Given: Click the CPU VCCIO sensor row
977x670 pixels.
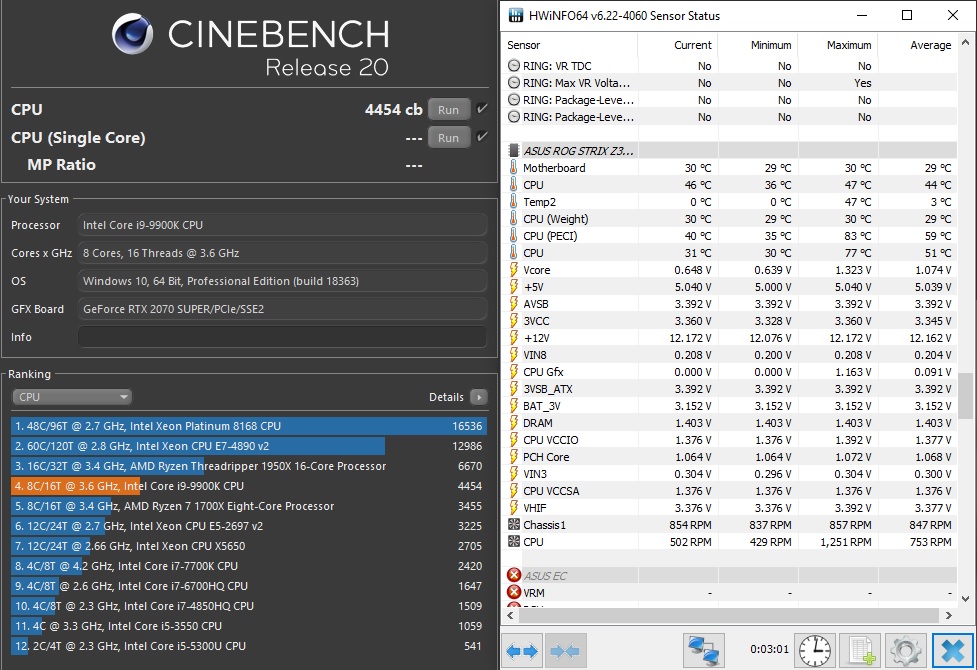Looking at the screenshot, I should [730, 440].
